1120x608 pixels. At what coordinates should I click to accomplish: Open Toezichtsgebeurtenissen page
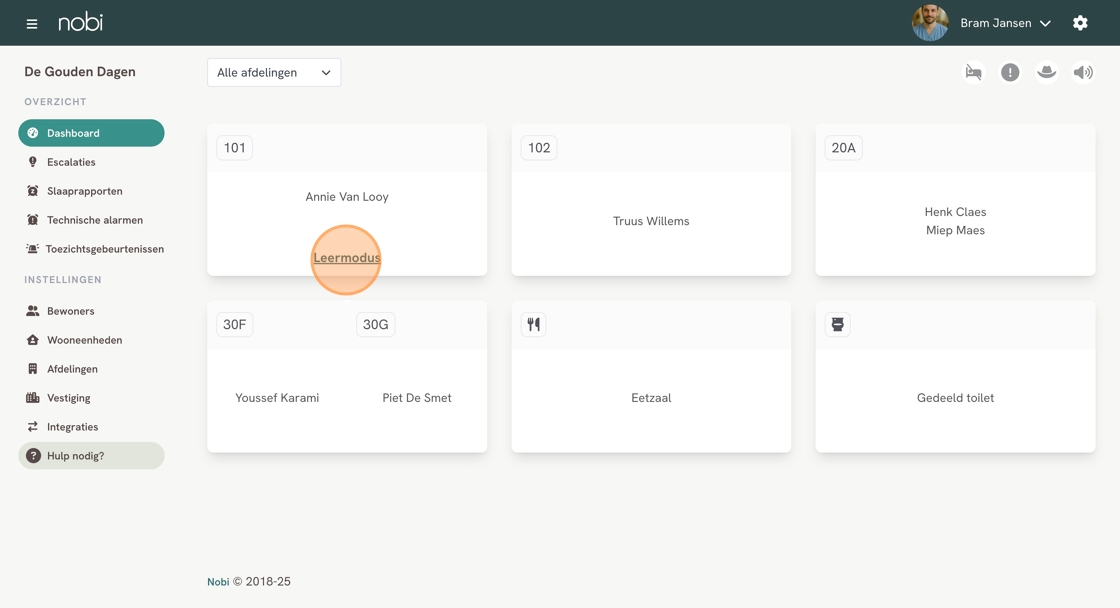click(104, 249)
